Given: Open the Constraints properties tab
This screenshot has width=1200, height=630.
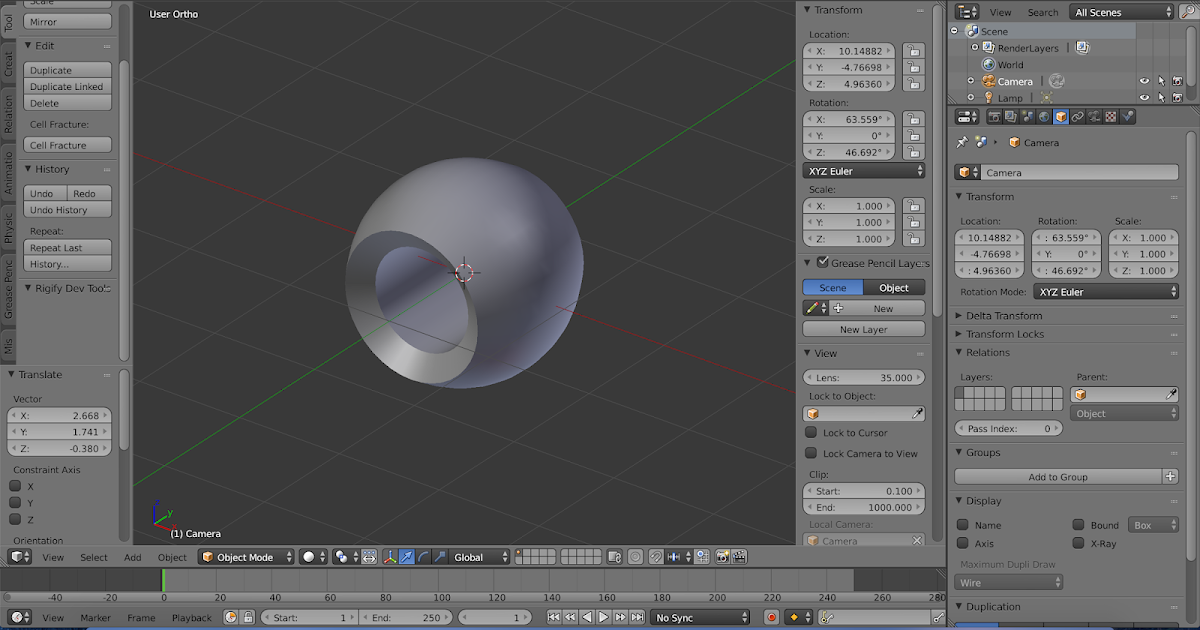Looking at the screenshot, I should (x=1078, y=117).
